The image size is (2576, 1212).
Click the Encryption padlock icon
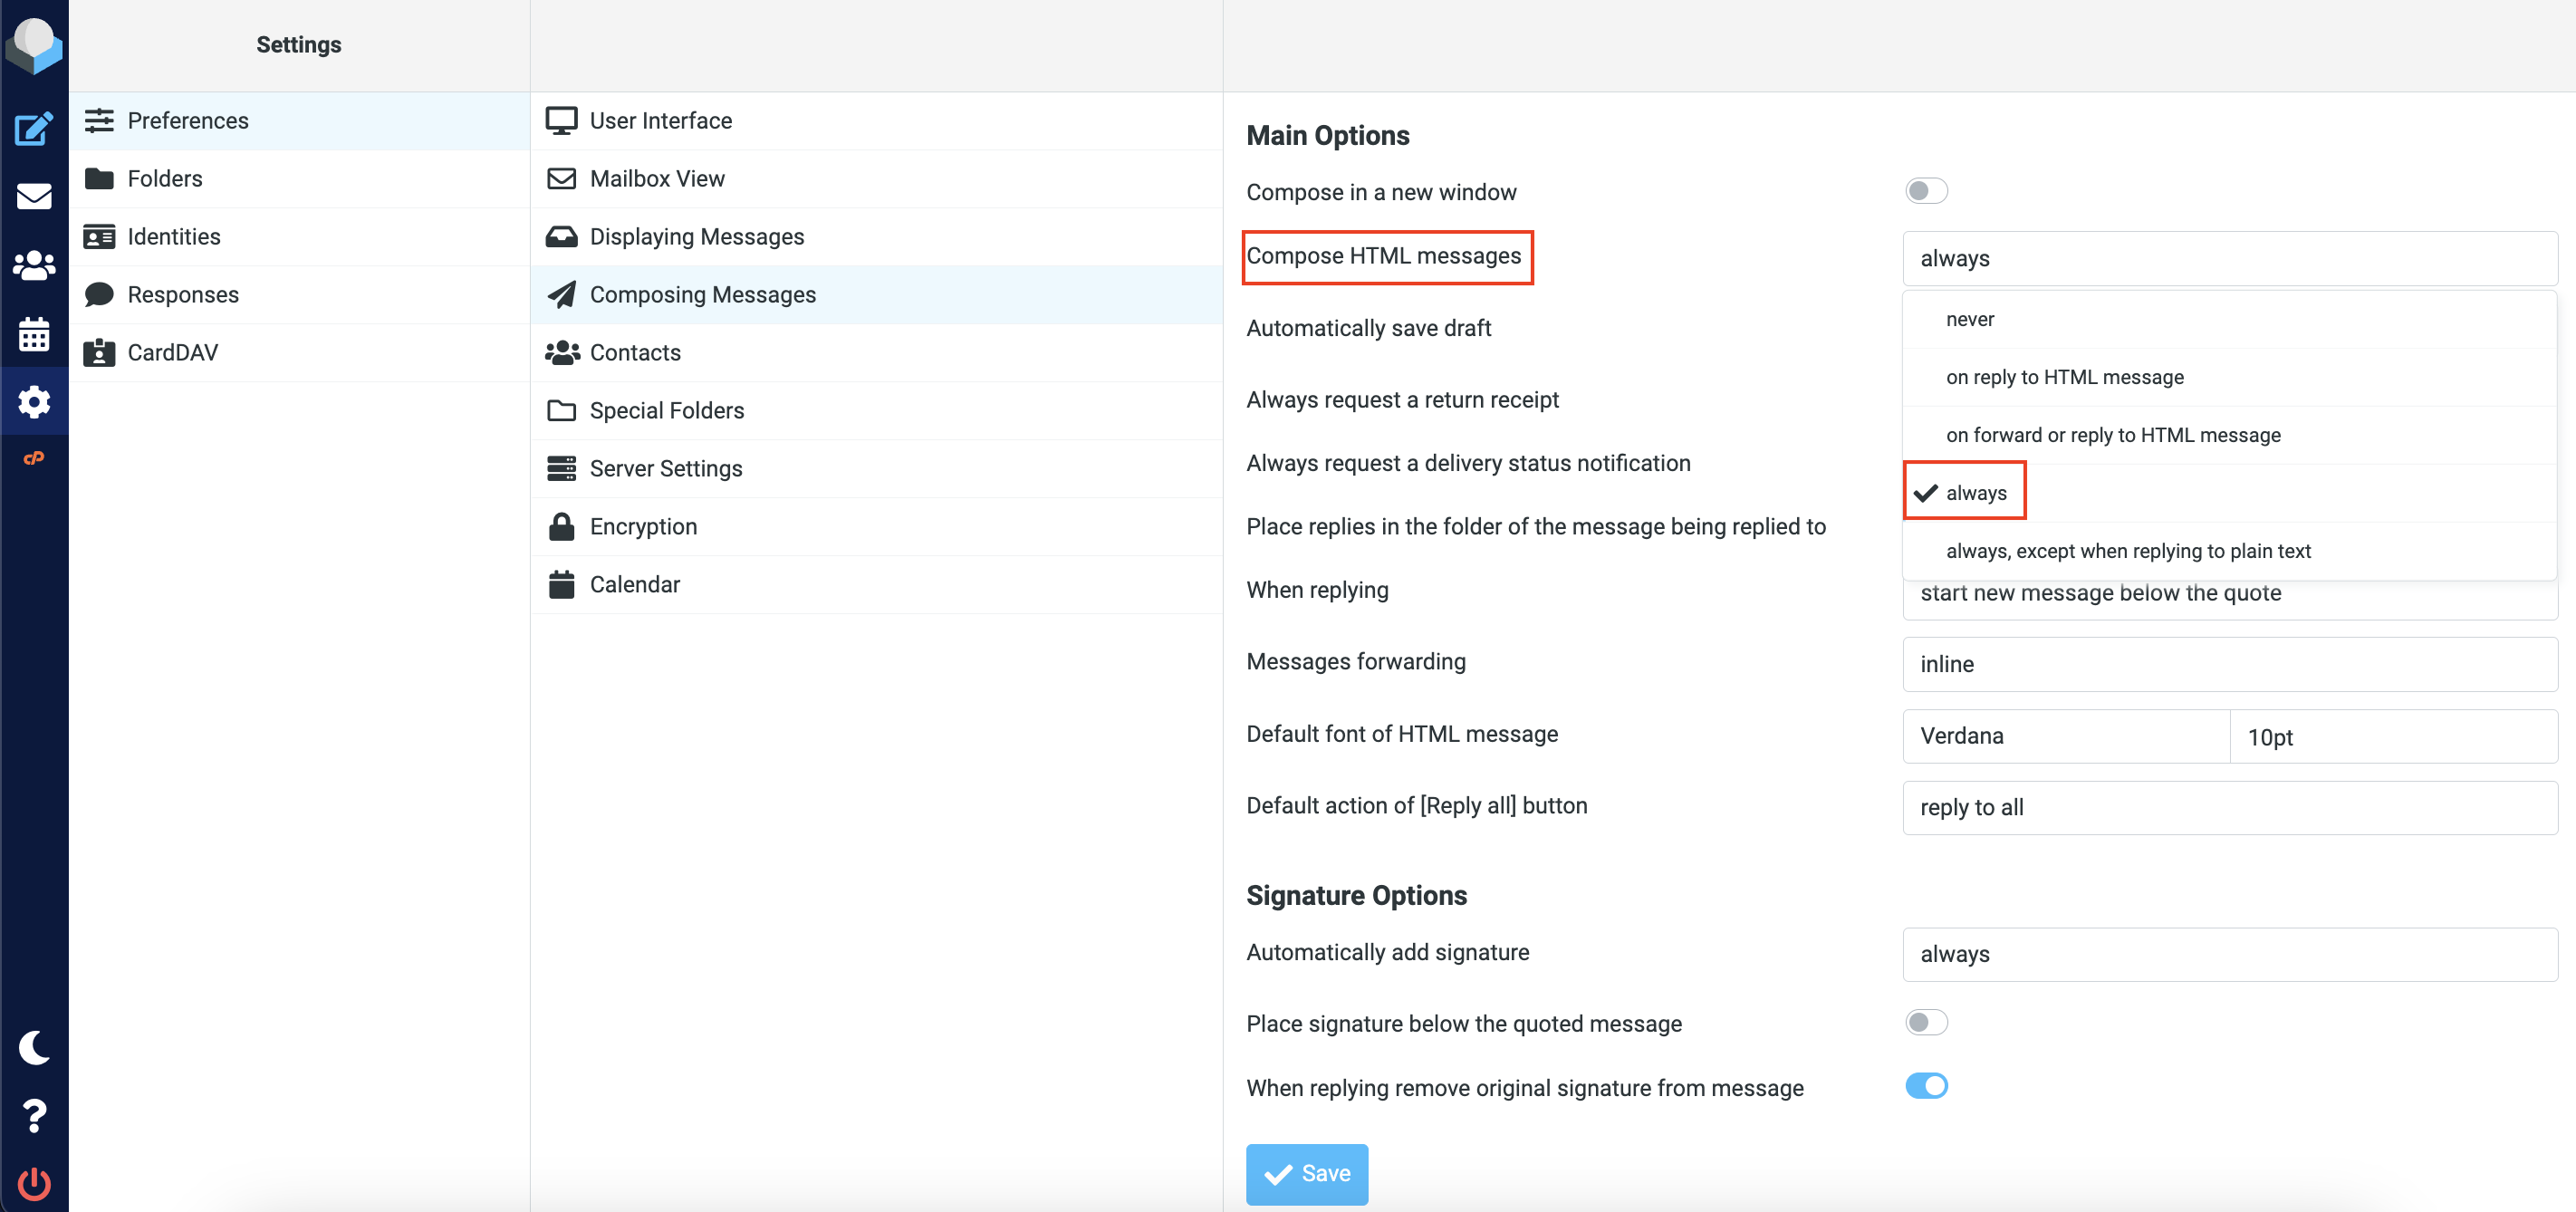point(562,526)
